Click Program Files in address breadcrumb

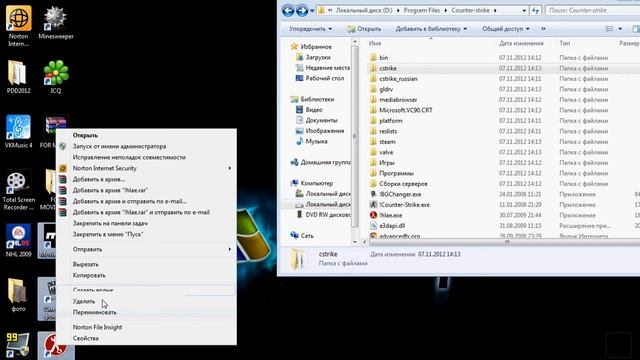(422, 11)
